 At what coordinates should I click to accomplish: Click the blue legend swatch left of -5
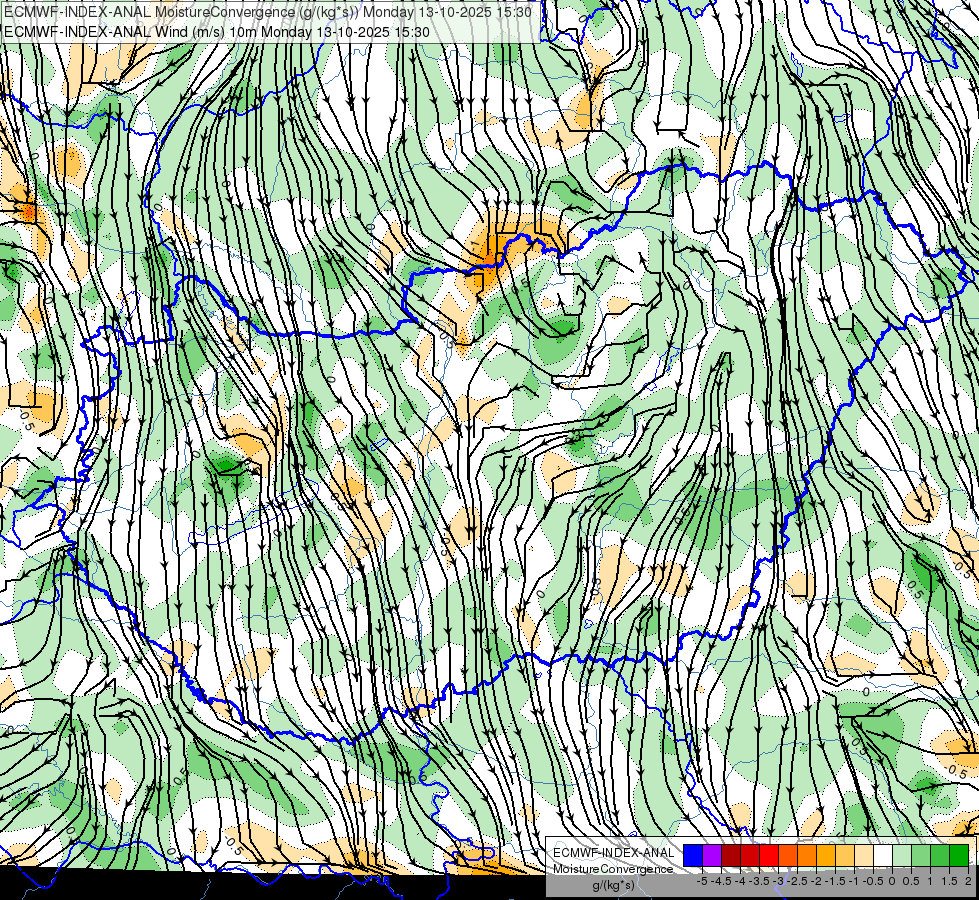click(x=693, y=855)
